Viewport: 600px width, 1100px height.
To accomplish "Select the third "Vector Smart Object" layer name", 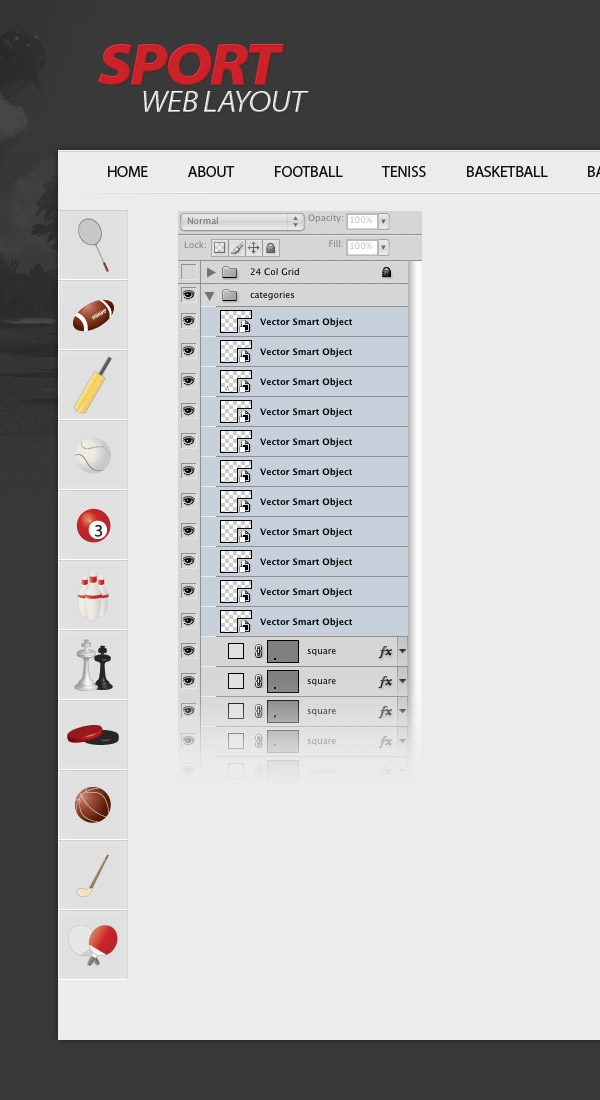I will tap(306, 382).
